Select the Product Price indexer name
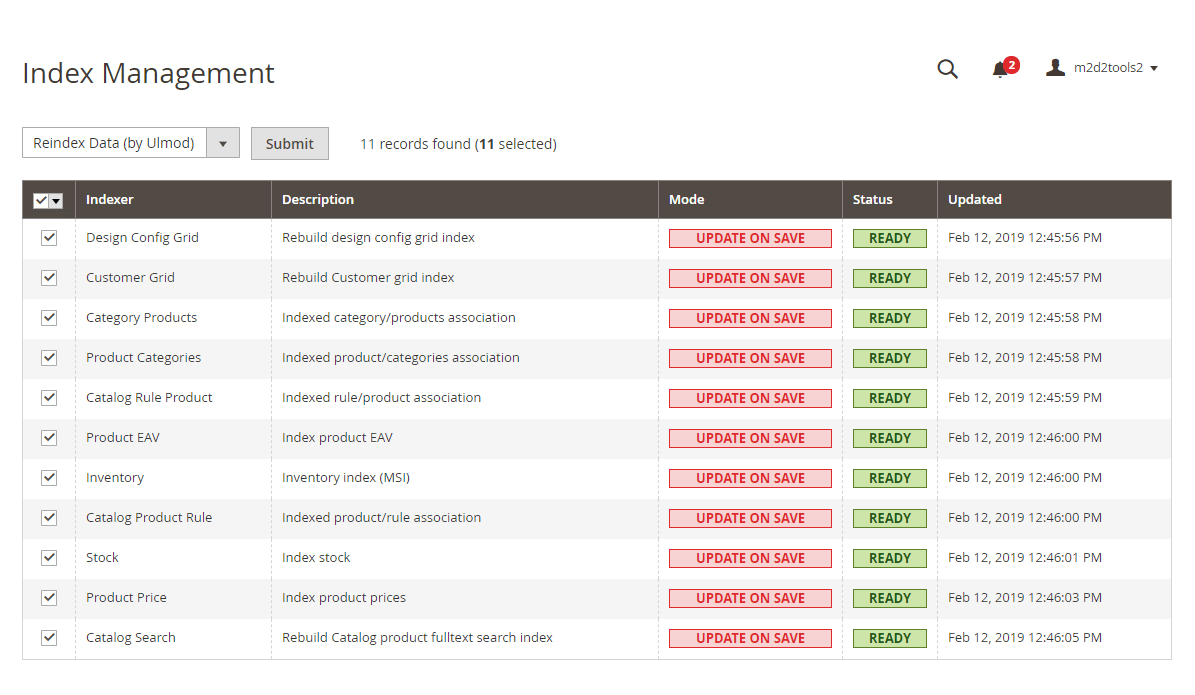 tap(127, 597)
